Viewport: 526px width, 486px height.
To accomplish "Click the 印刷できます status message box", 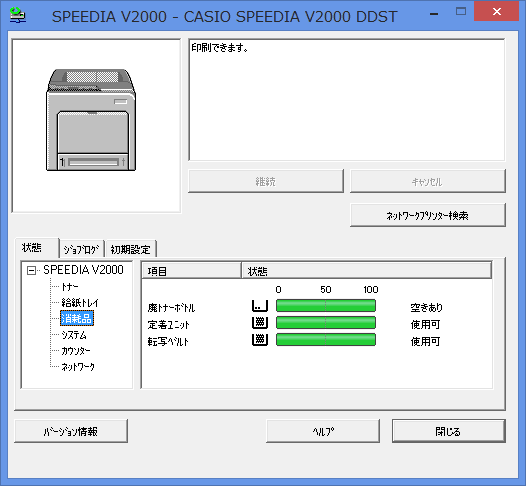I will click(347, 100).
